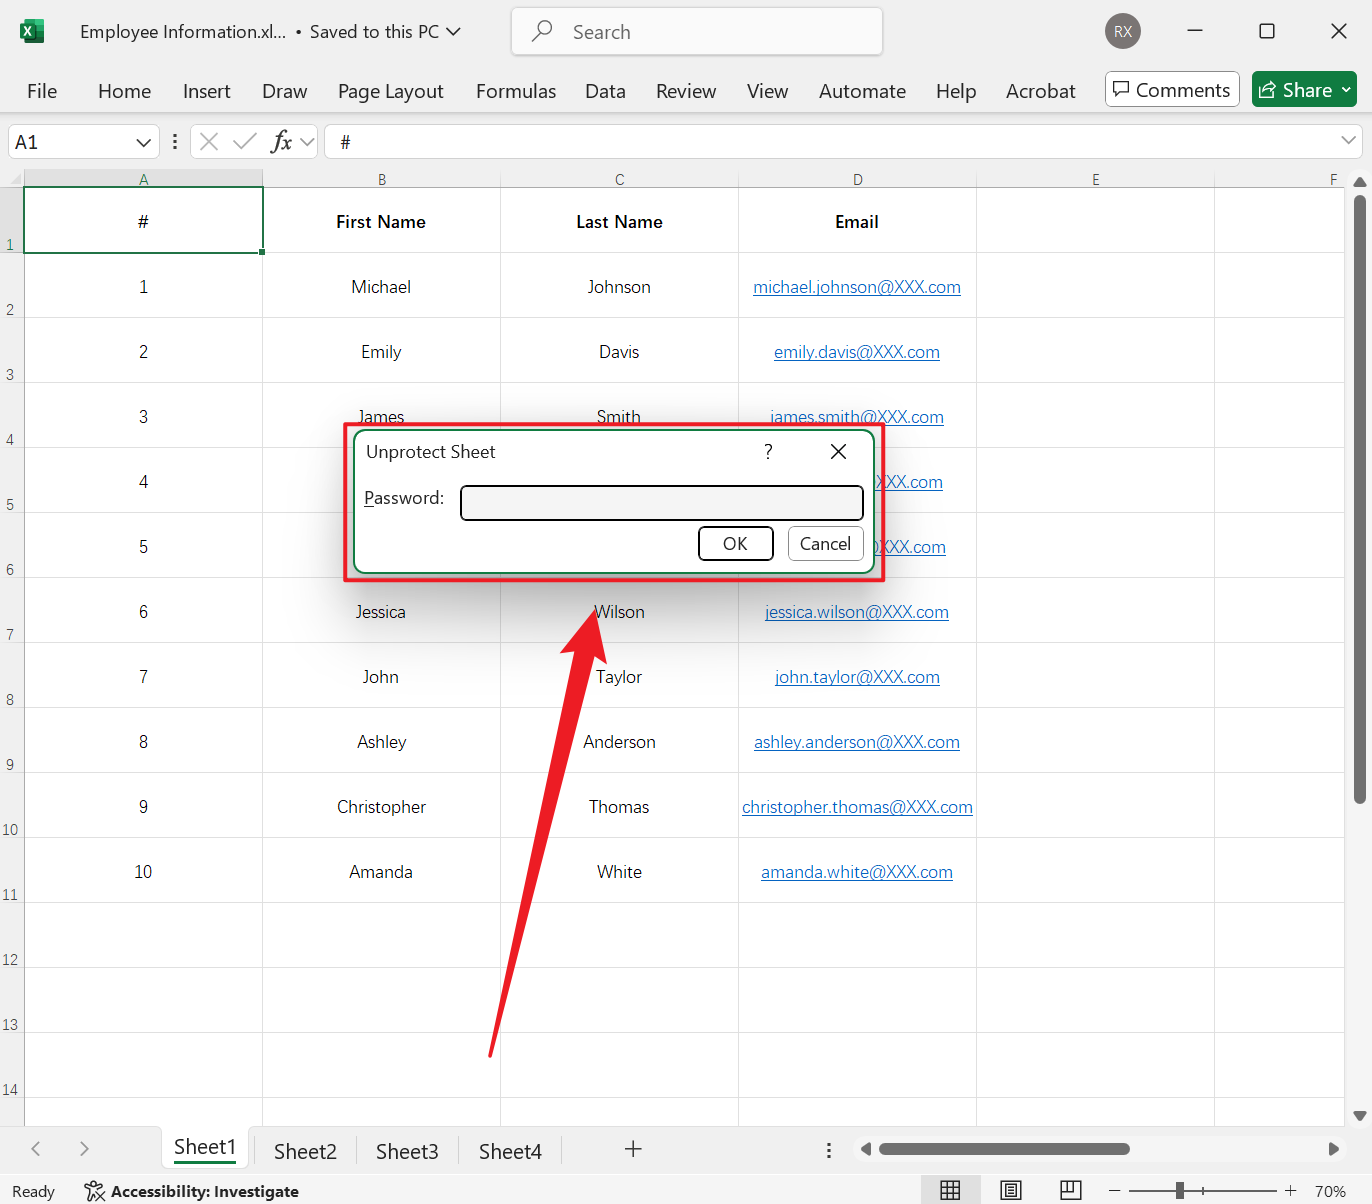The height and width of the screenshot is (1204, 1372).
Task: Open the Accessibility: Investigate checker
Action: (x=191, y=1191)
